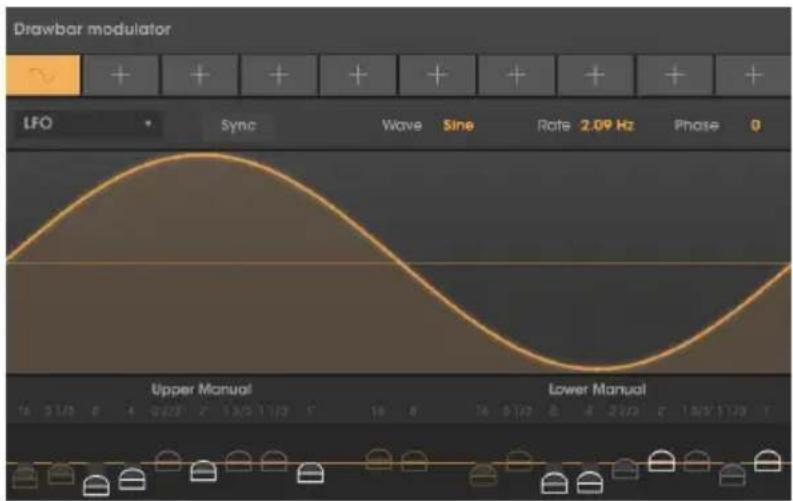Change the Wave value Sine
The height and width of the screenshot is (501, 793).
(x=458, y=125)
